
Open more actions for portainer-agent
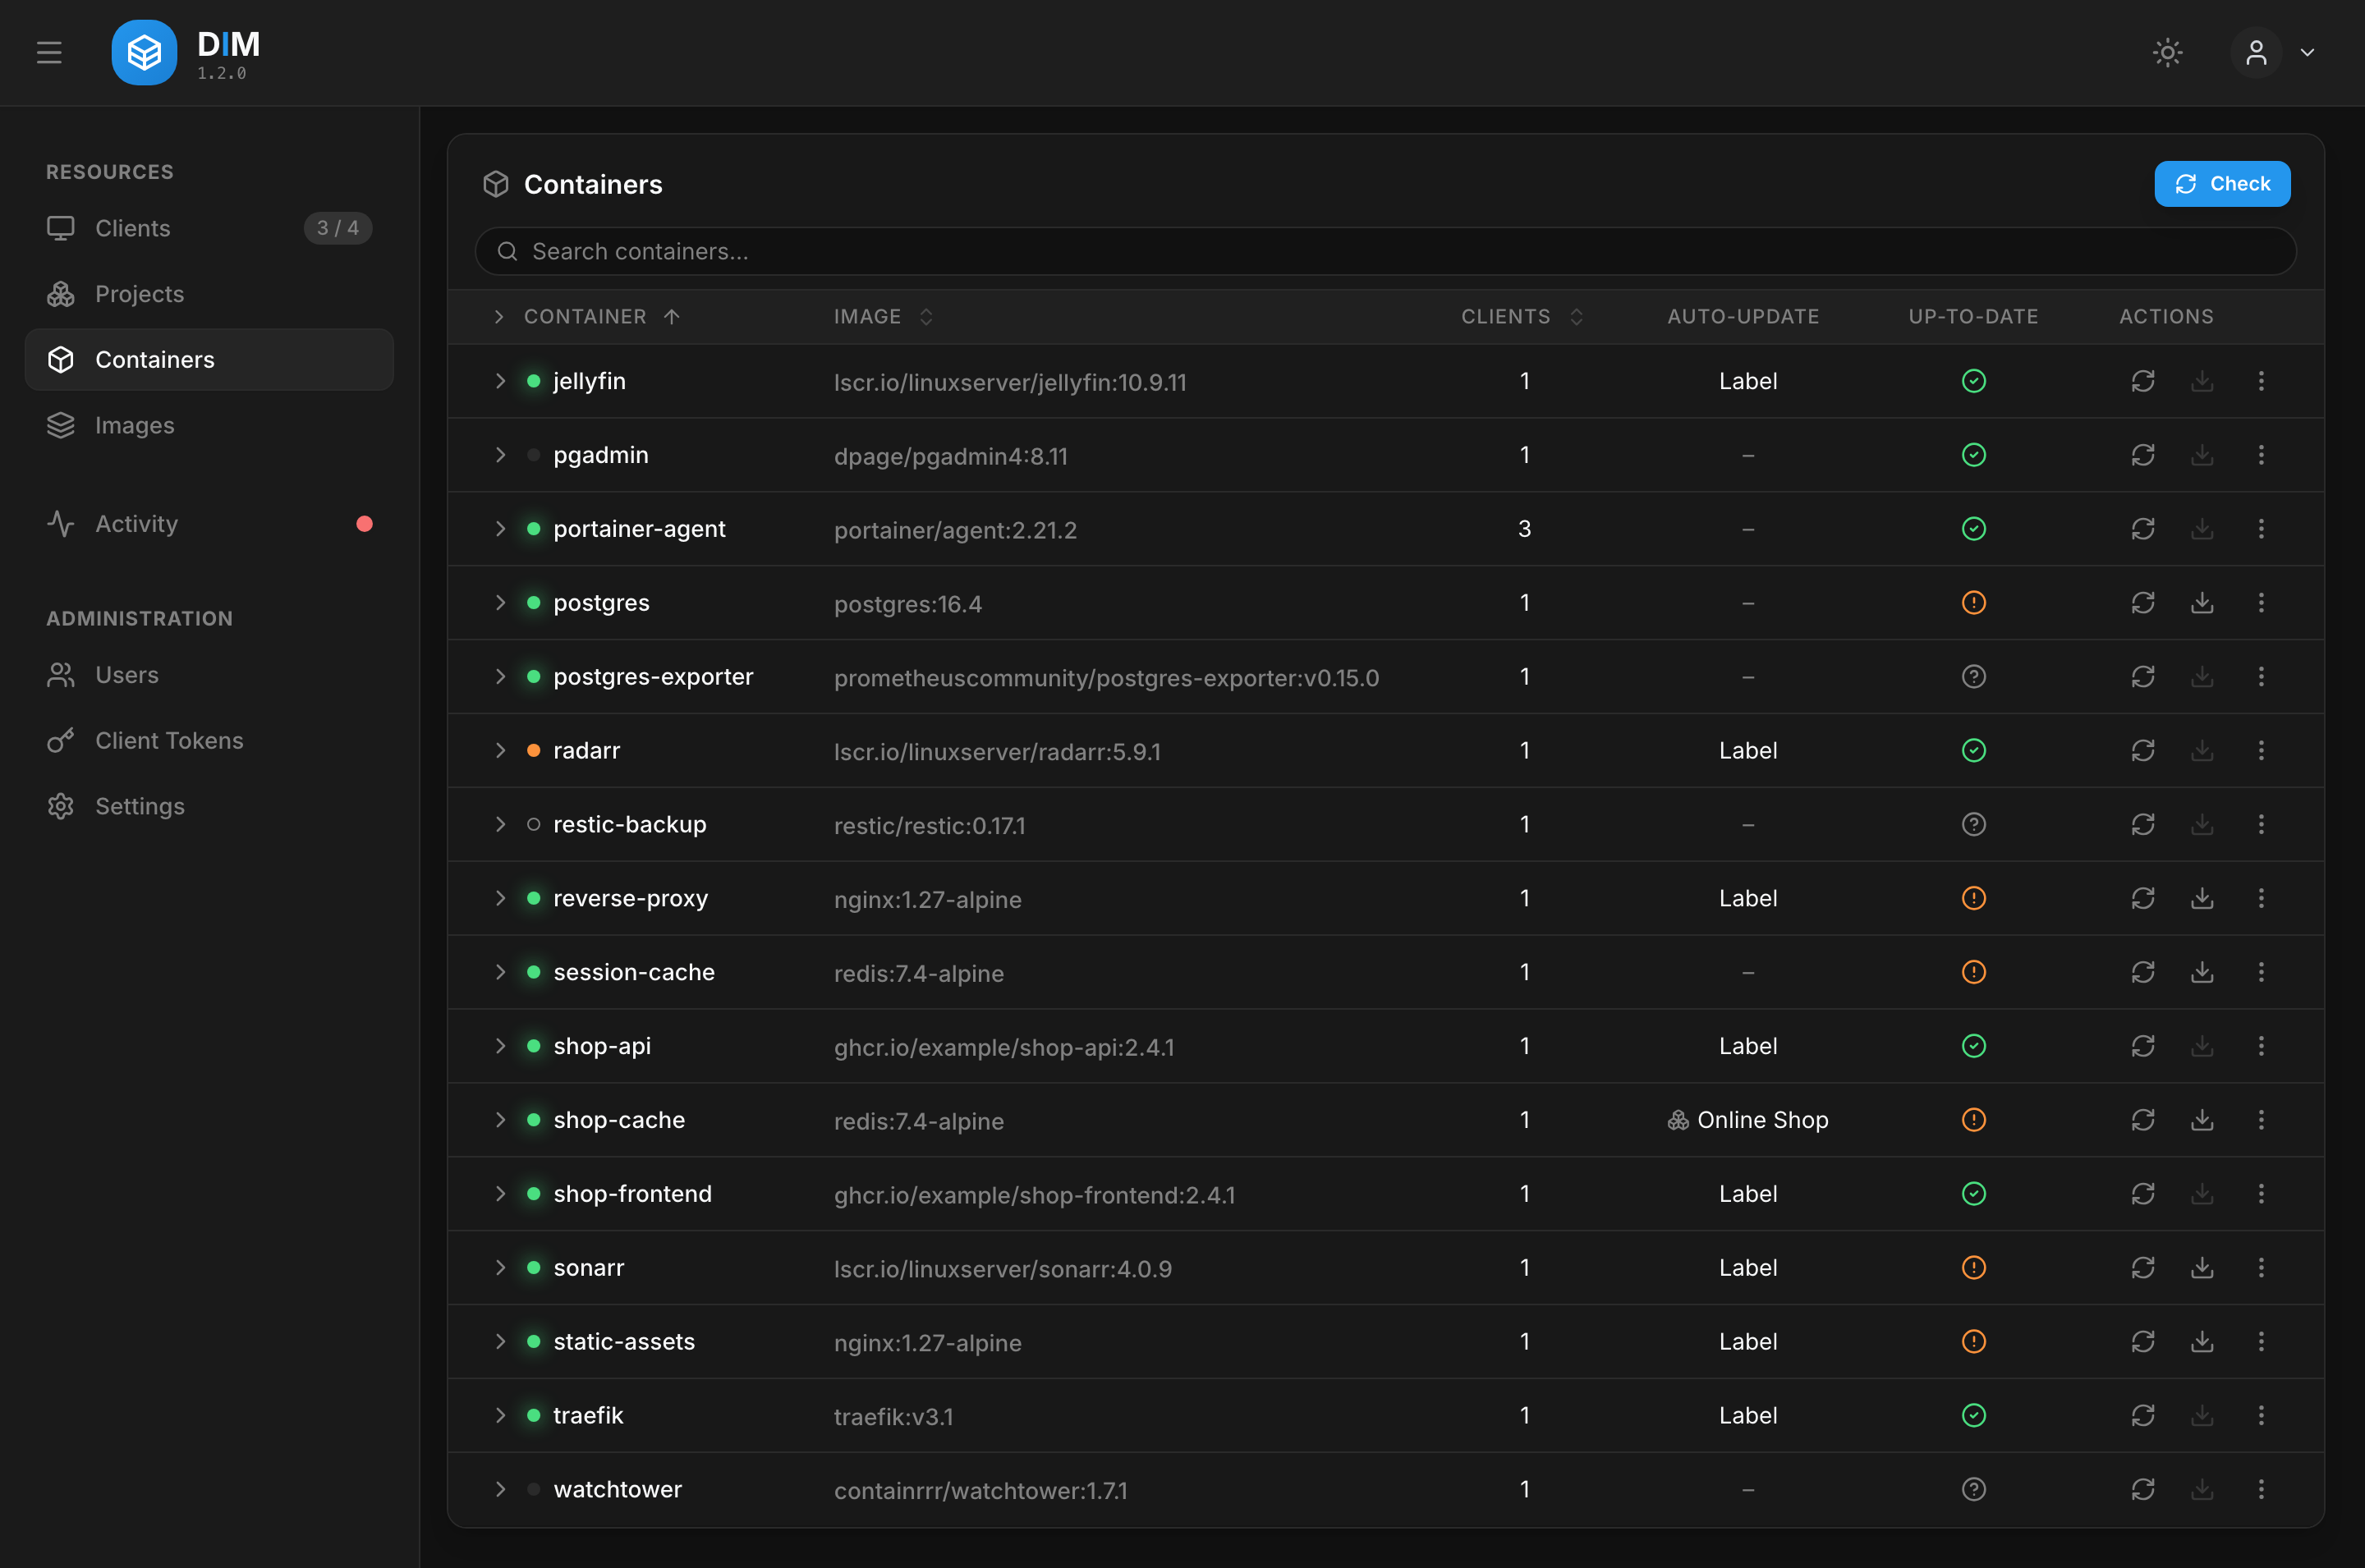point(2261,529)
